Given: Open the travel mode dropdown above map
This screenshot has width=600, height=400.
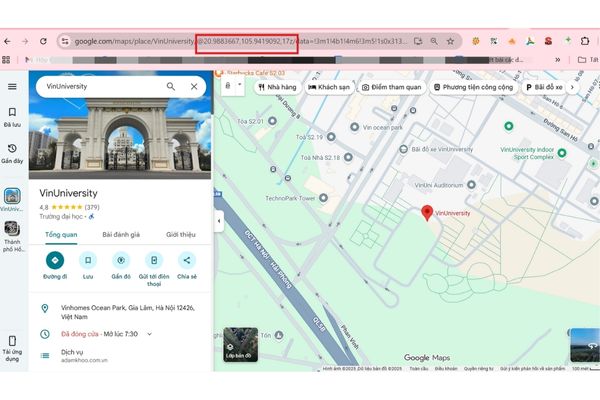Looking at the screenshot, I should coord(240,84).
